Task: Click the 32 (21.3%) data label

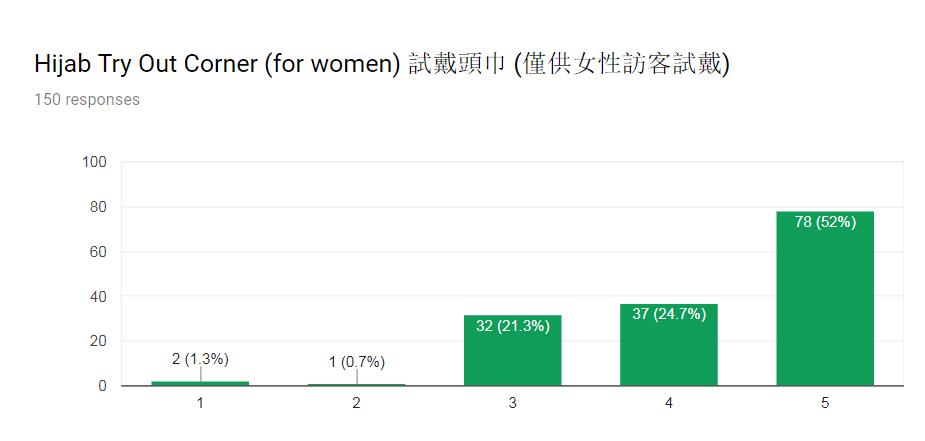Action: point(513,325)
